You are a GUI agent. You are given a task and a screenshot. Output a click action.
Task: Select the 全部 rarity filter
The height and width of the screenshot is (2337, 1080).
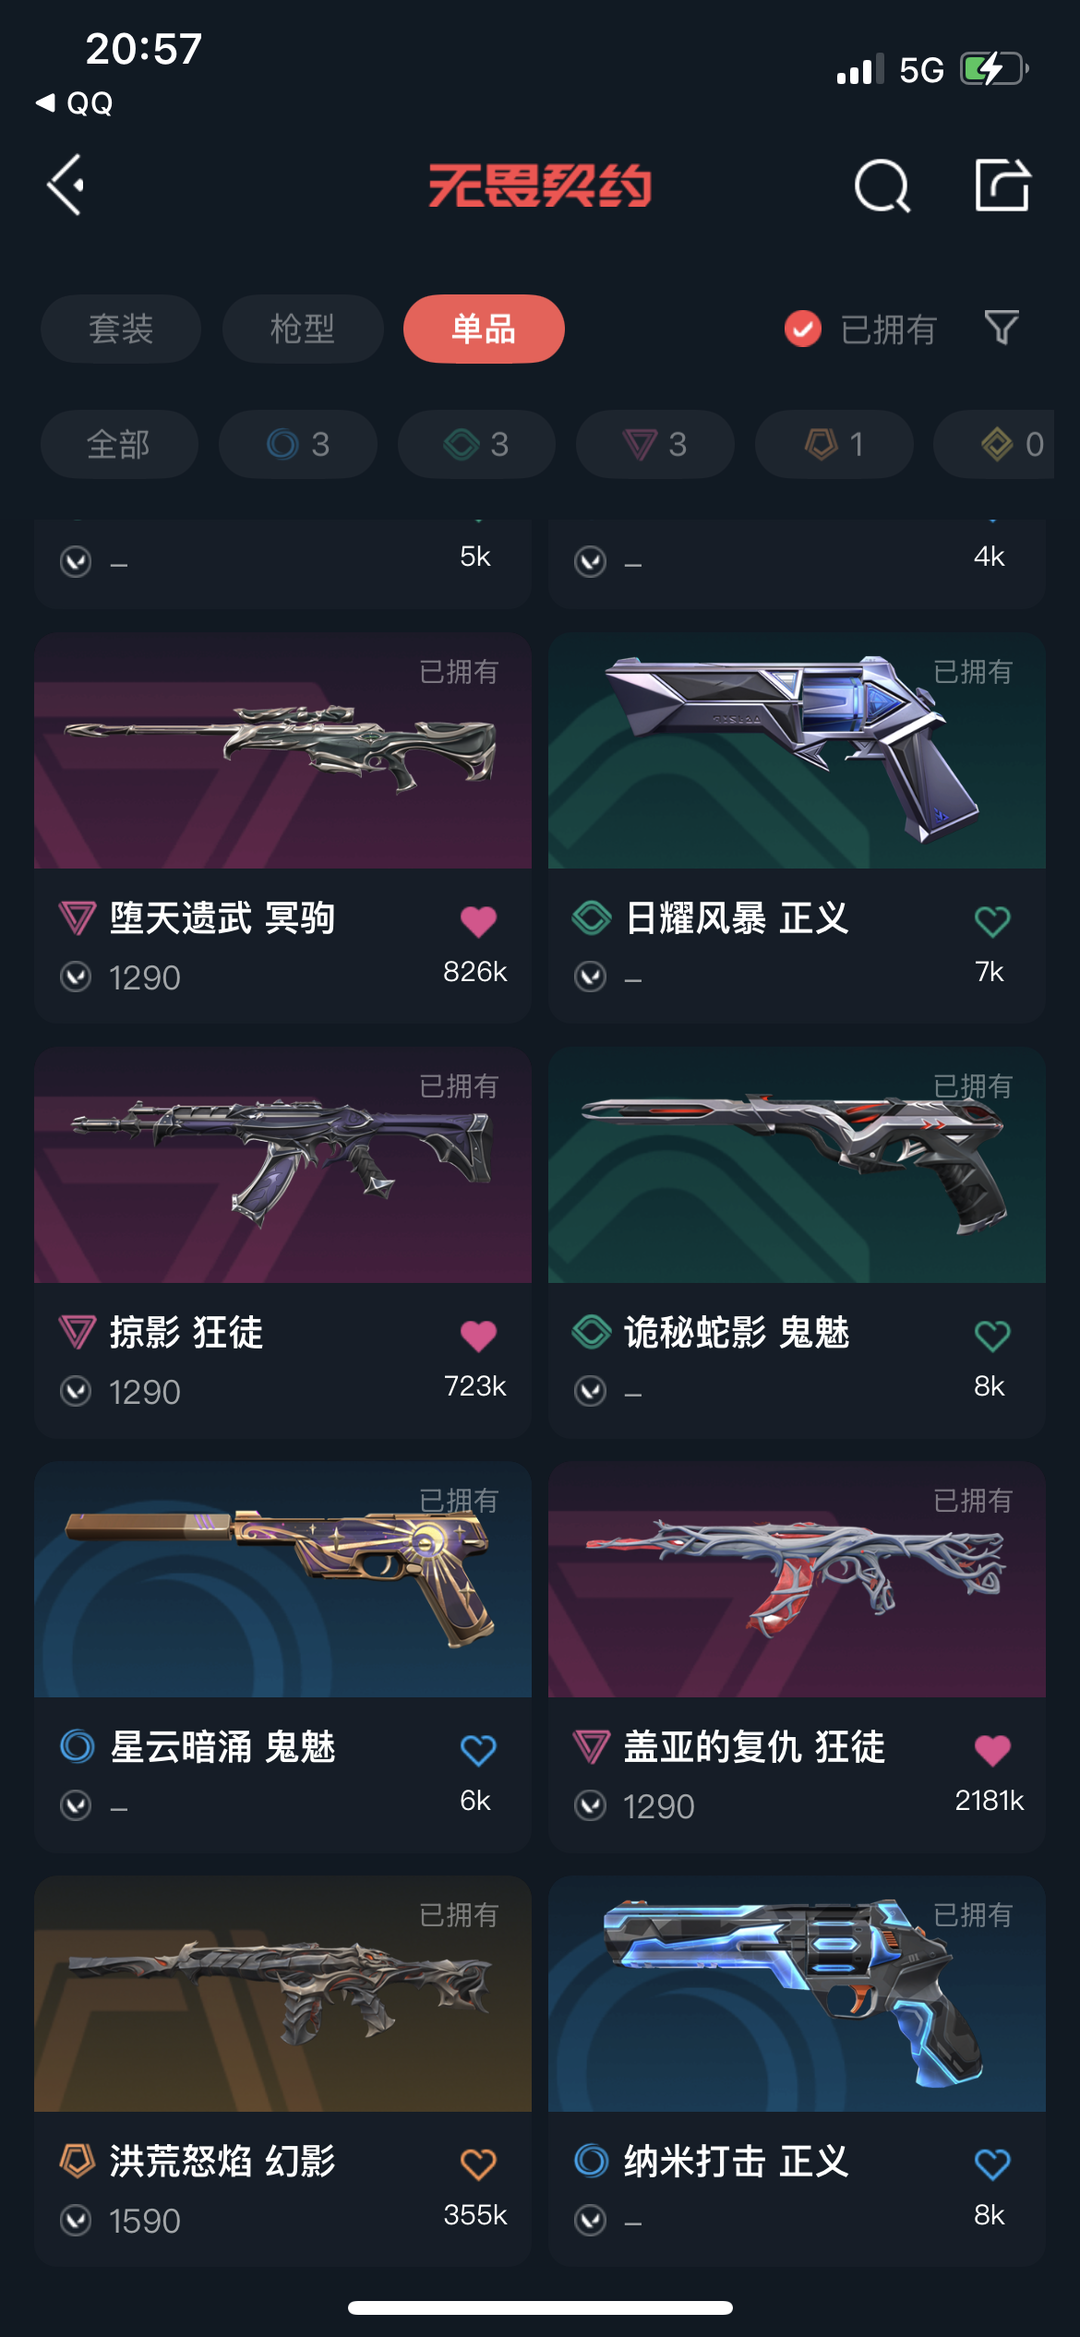coord(119,444)
